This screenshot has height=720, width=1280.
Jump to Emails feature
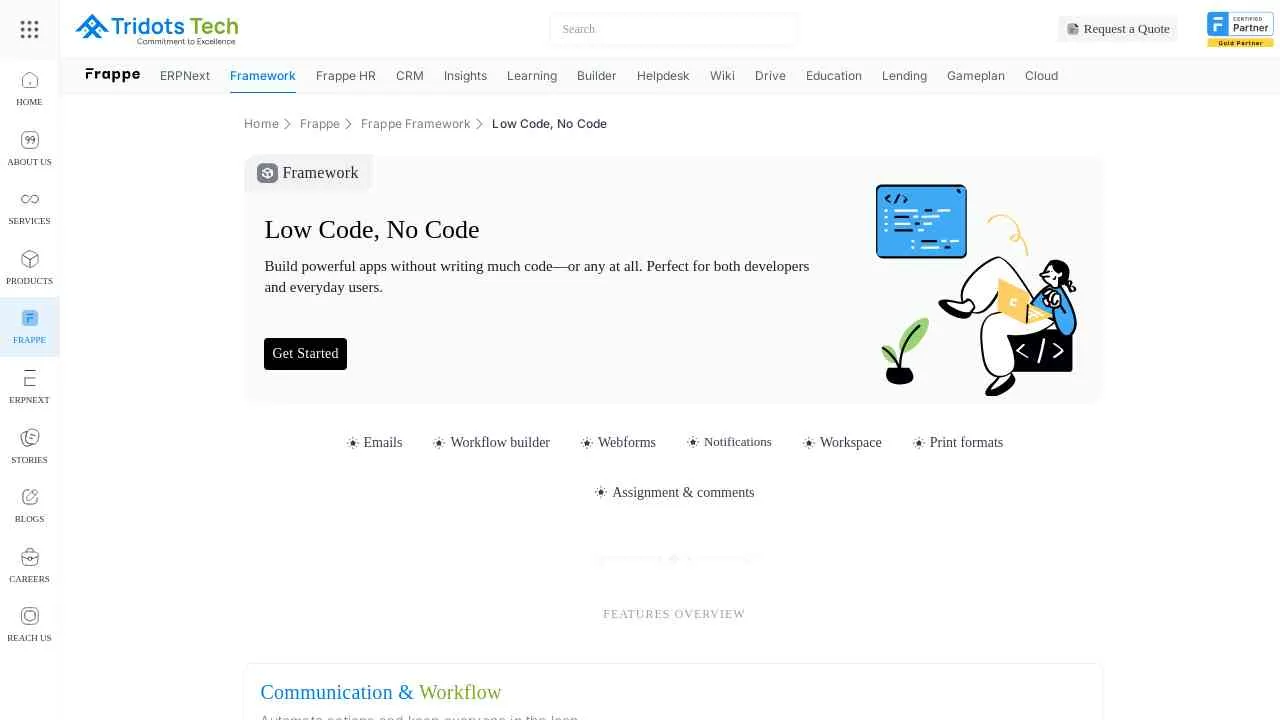(x=375, y=443)
